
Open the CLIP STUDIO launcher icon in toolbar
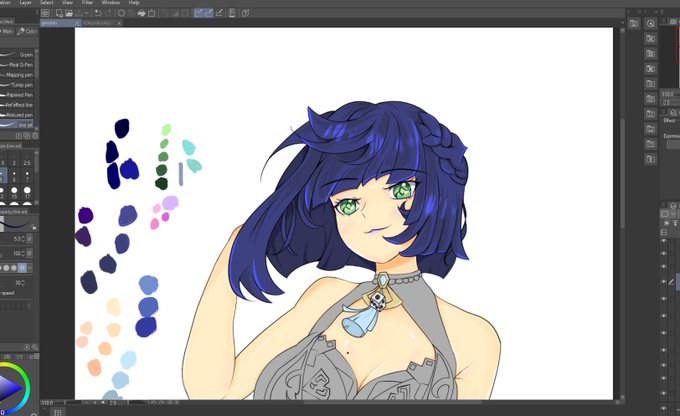tap(45, 13)
